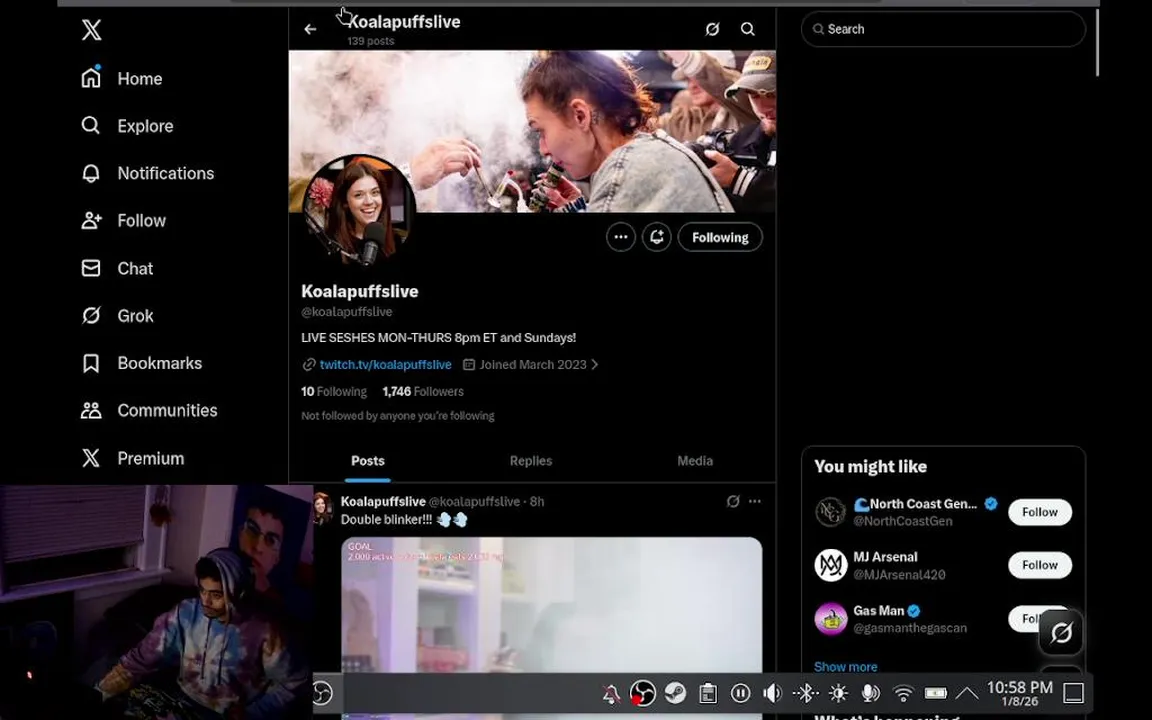Go back using the profile header arrow
The width and height of the screenshot is (1152, 720).
(x=310, y=29)
